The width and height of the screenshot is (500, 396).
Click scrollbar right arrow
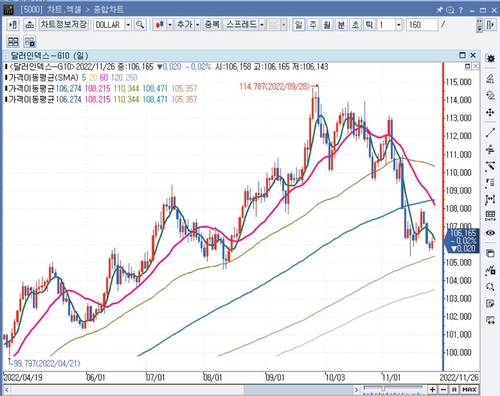(356, 390)
